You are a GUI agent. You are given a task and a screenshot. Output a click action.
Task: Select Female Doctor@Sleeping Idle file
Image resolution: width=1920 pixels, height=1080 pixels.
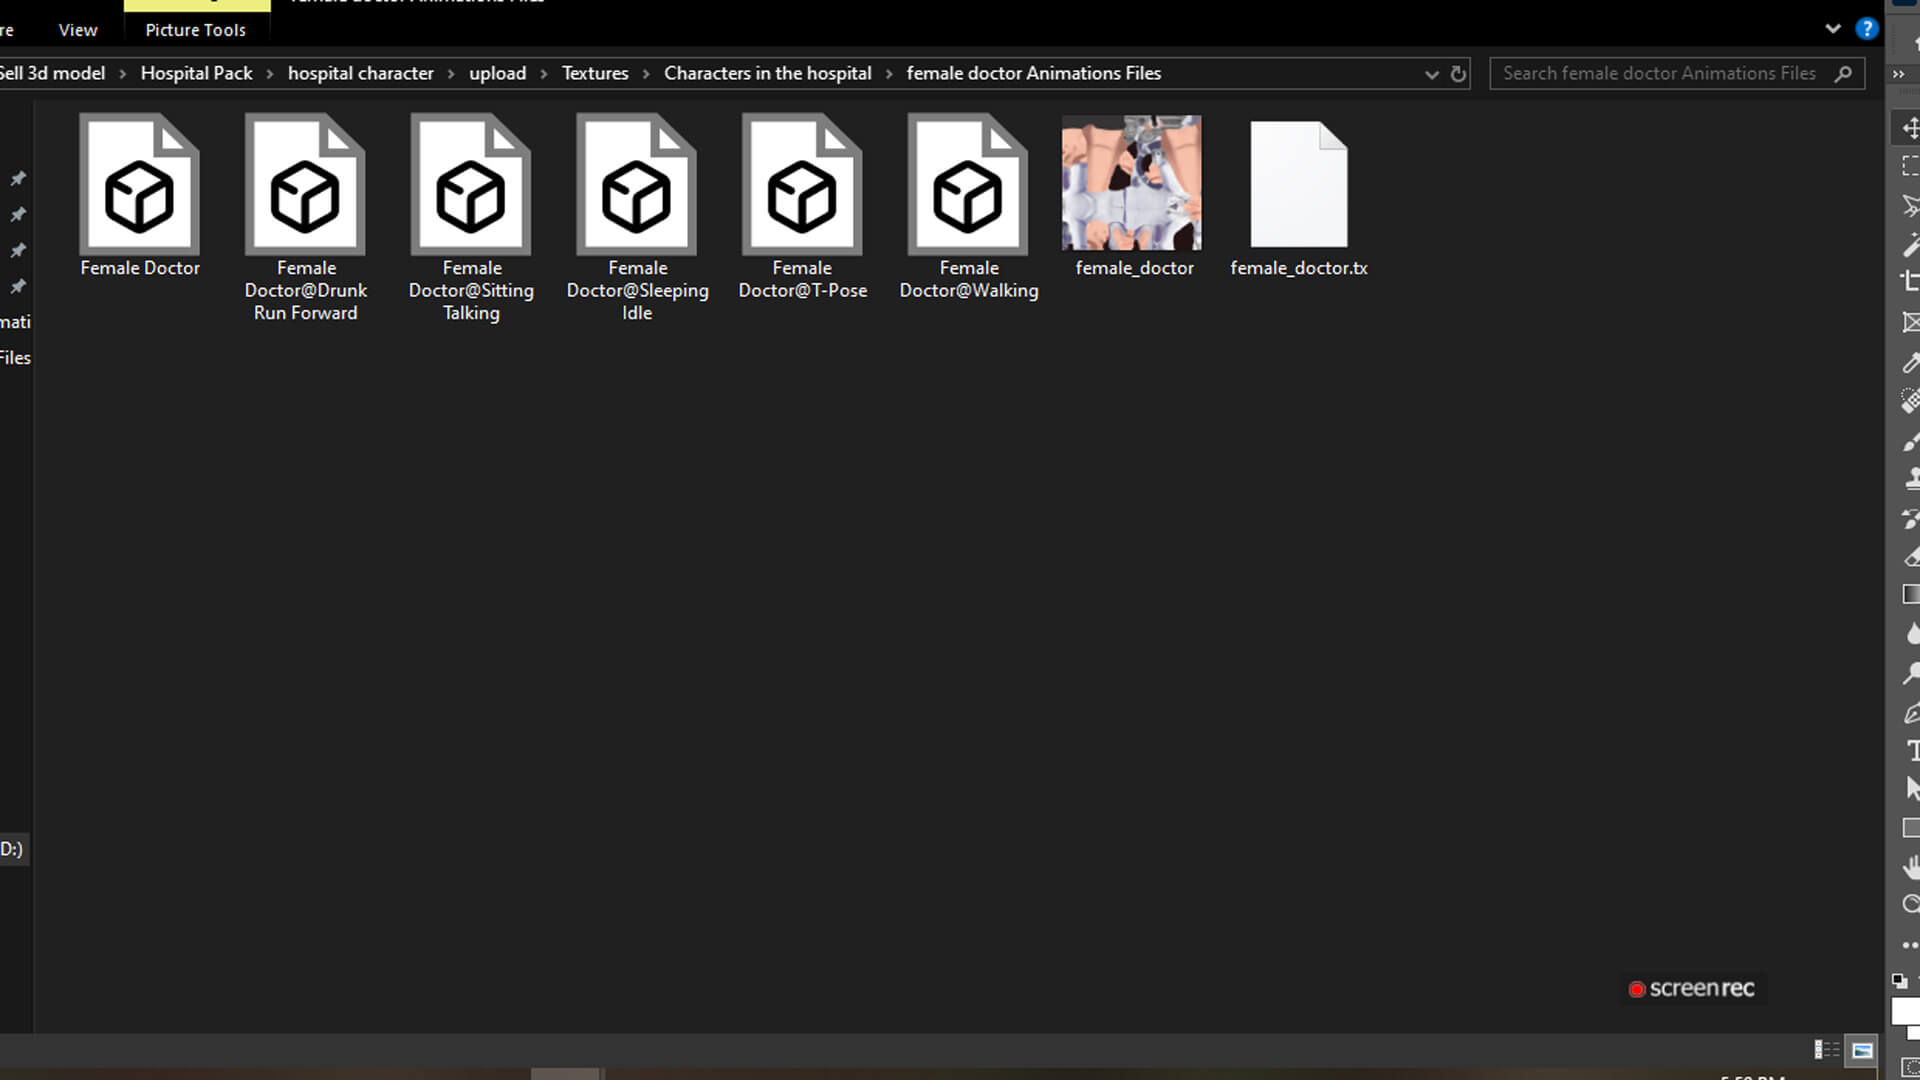[x=637, y=218]
